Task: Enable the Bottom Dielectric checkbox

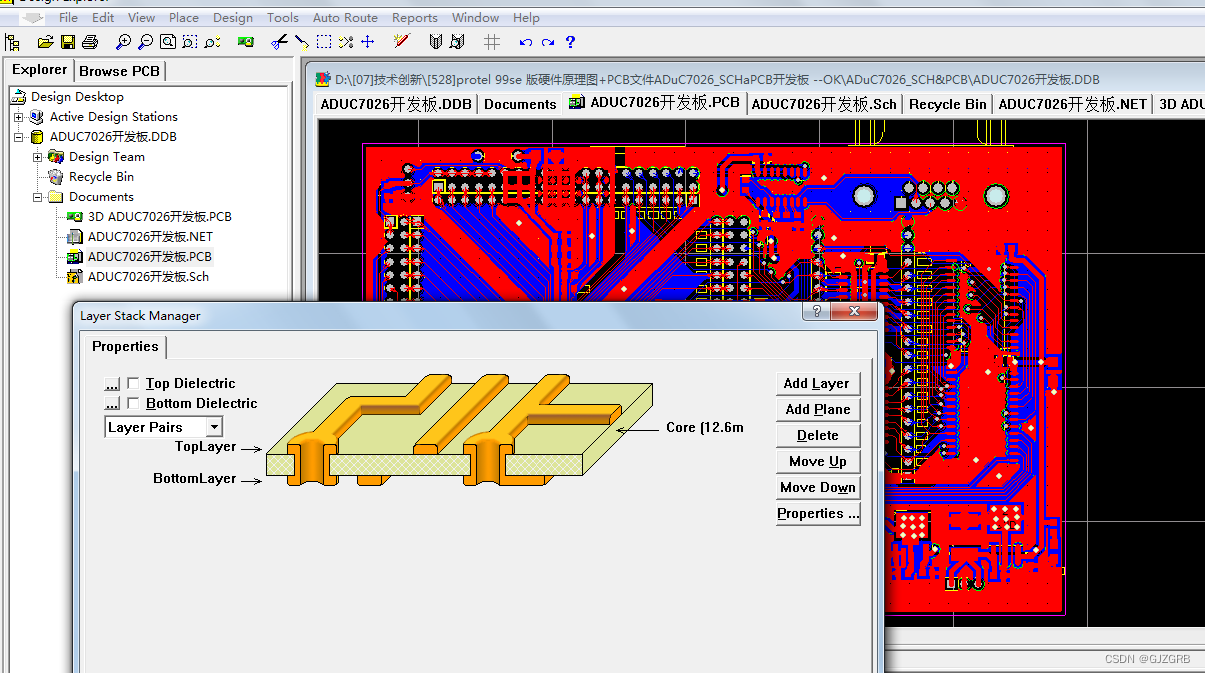Action: pos(132,403)
